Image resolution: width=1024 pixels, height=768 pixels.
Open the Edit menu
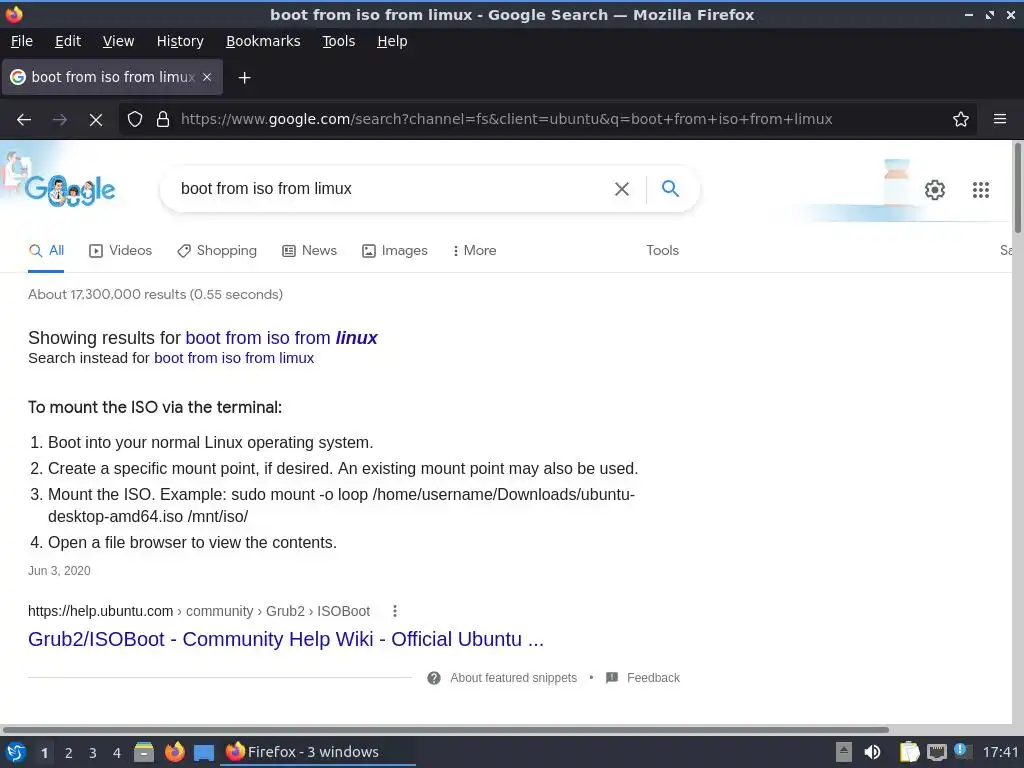click(68, 41)
